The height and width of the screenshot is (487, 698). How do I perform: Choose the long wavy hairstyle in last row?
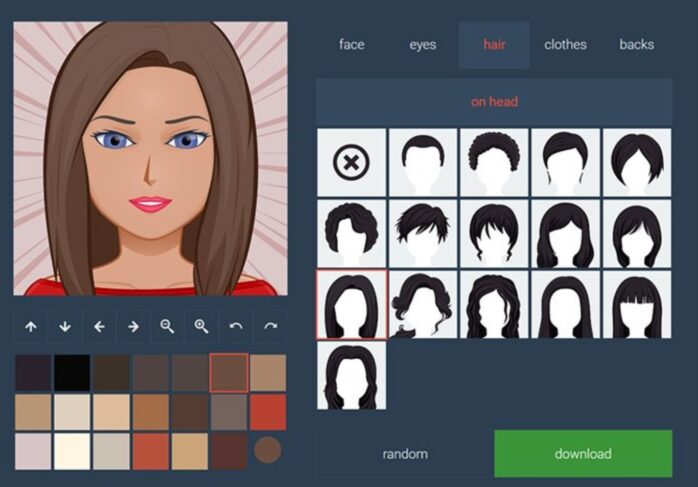click(x=351, y=375)
